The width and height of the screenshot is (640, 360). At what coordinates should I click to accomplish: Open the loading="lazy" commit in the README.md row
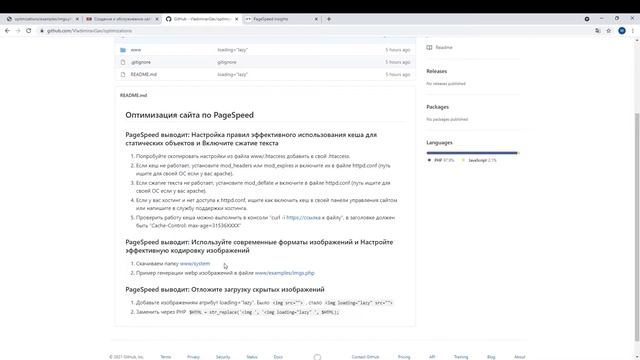click(232, 74)
